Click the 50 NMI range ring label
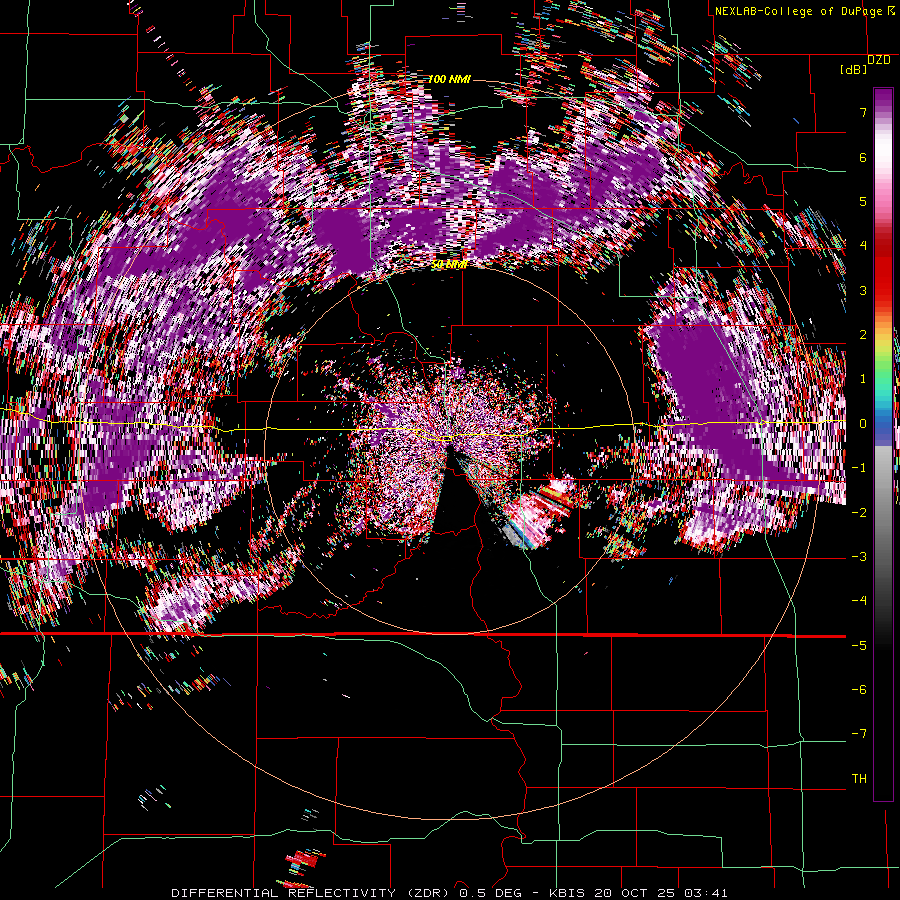The height and width of the screenshot is (900, 900). [x=449, y=265]
